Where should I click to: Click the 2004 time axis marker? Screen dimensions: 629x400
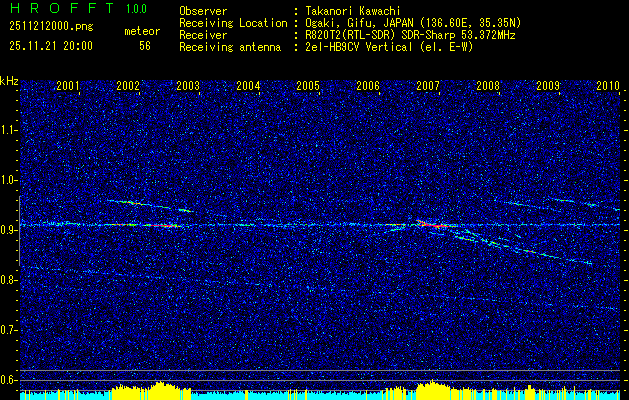248,85
